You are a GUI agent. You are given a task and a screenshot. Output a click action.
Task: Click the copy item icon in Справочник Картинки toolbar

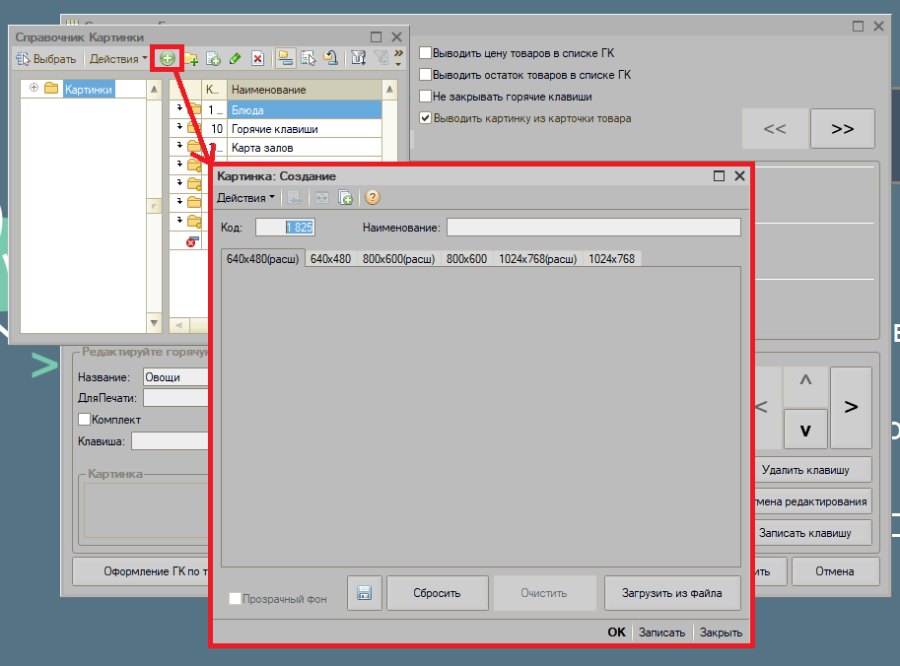tap(213, 59)
